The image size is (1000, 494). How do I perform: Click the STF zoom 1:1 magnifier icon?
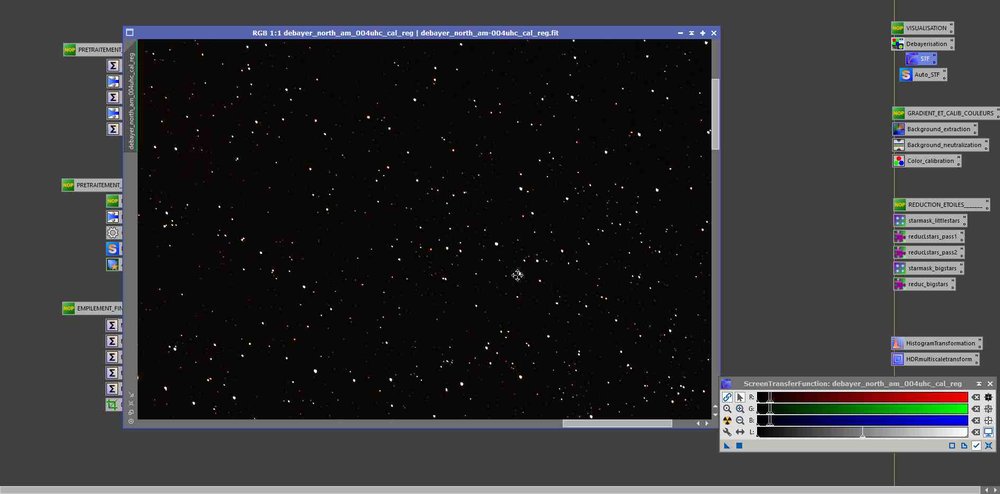click(x=727, y=409)
